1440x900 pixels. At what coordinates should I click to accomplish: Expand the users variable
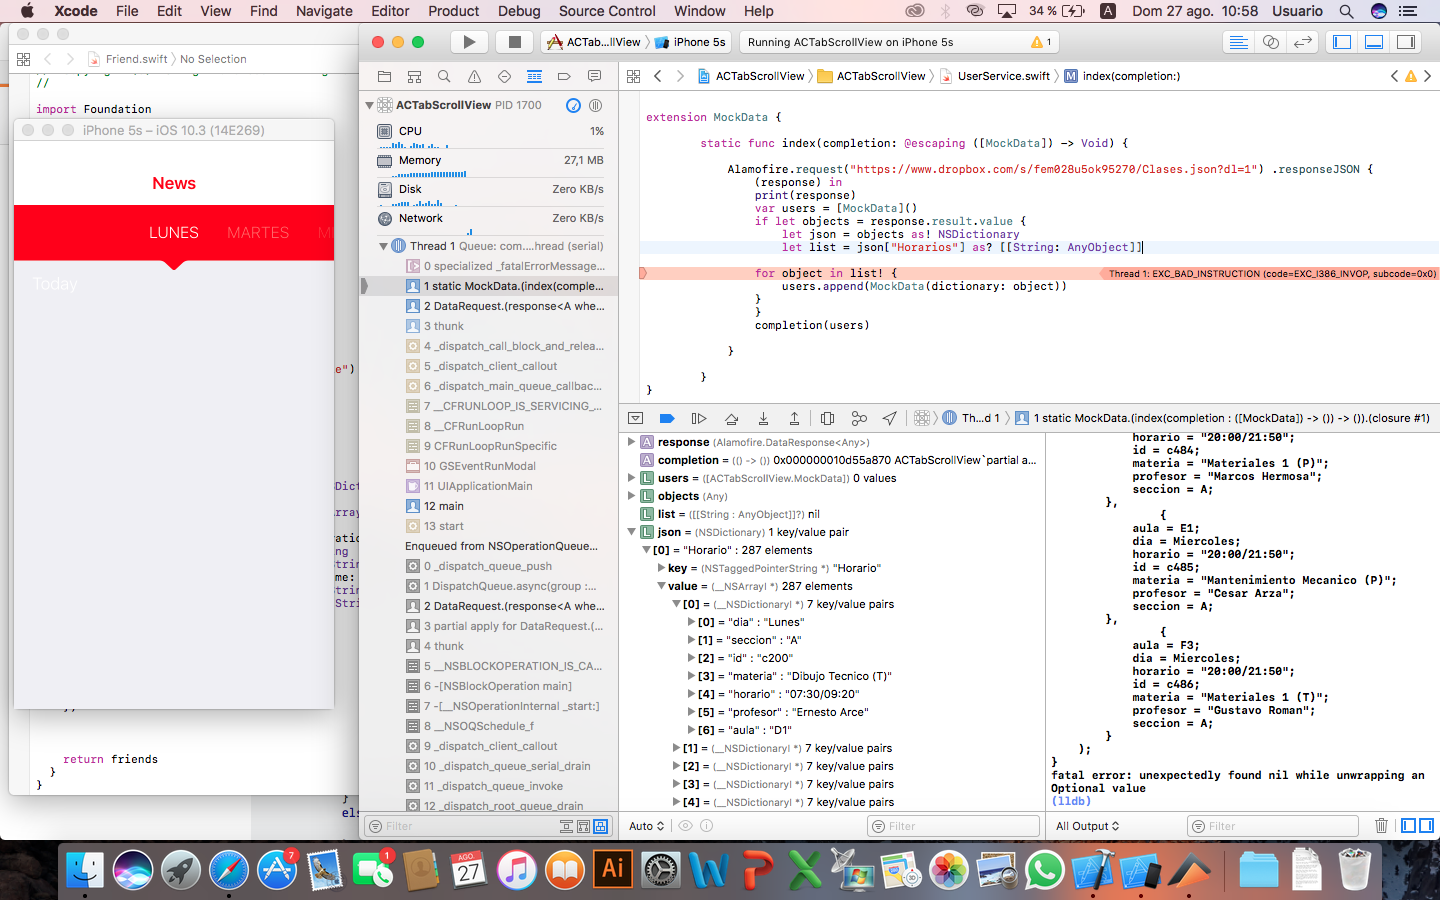[x=631, y=478]
